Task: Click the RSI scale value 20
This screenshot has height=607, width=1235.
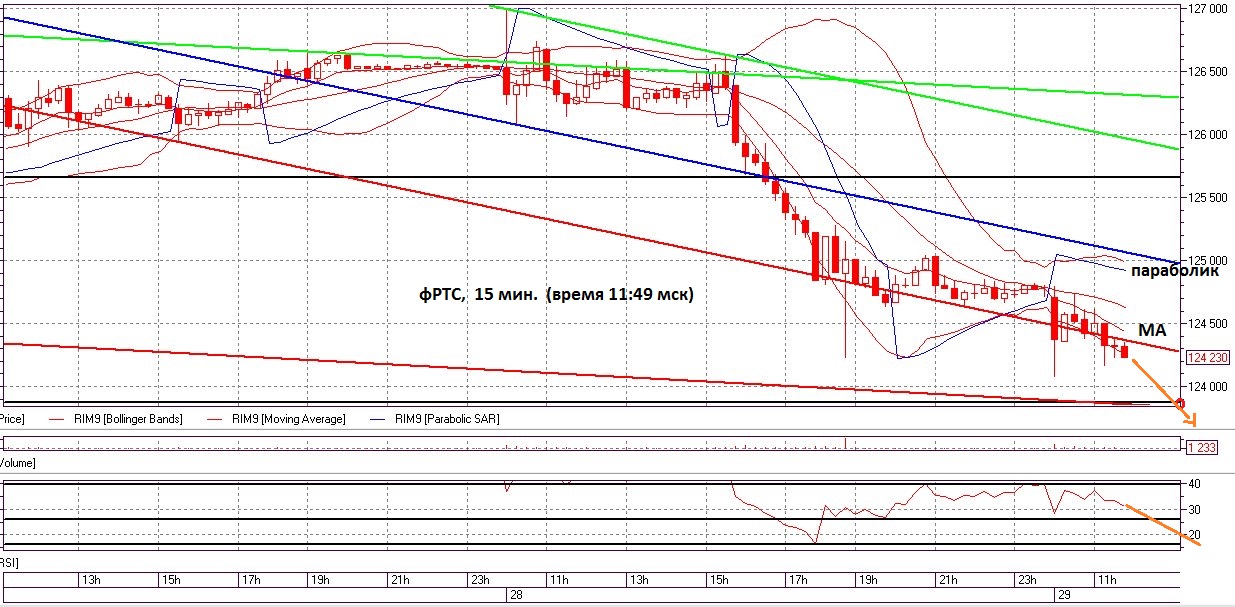Action: coord(1193,536)
